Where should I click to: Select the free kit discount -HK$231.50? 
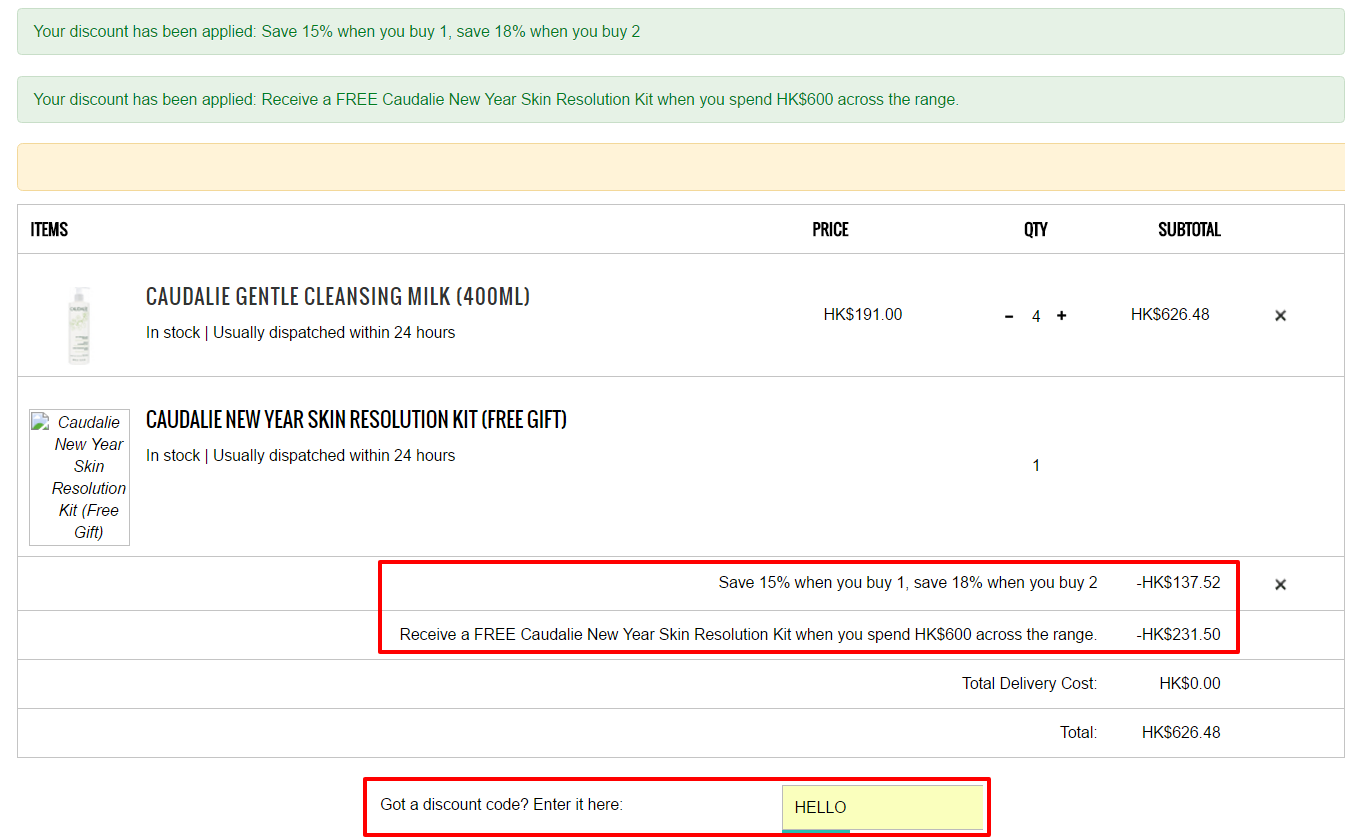(1179, 635)
